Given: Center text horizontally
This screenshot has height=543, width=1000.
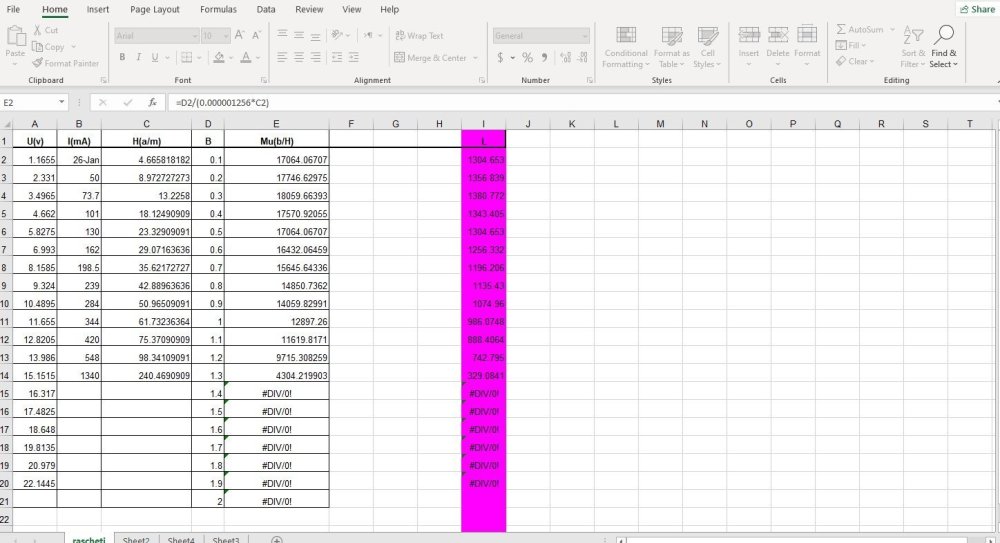Looking at the screenshot, I should pyautogui.click(x=298, y=57).
